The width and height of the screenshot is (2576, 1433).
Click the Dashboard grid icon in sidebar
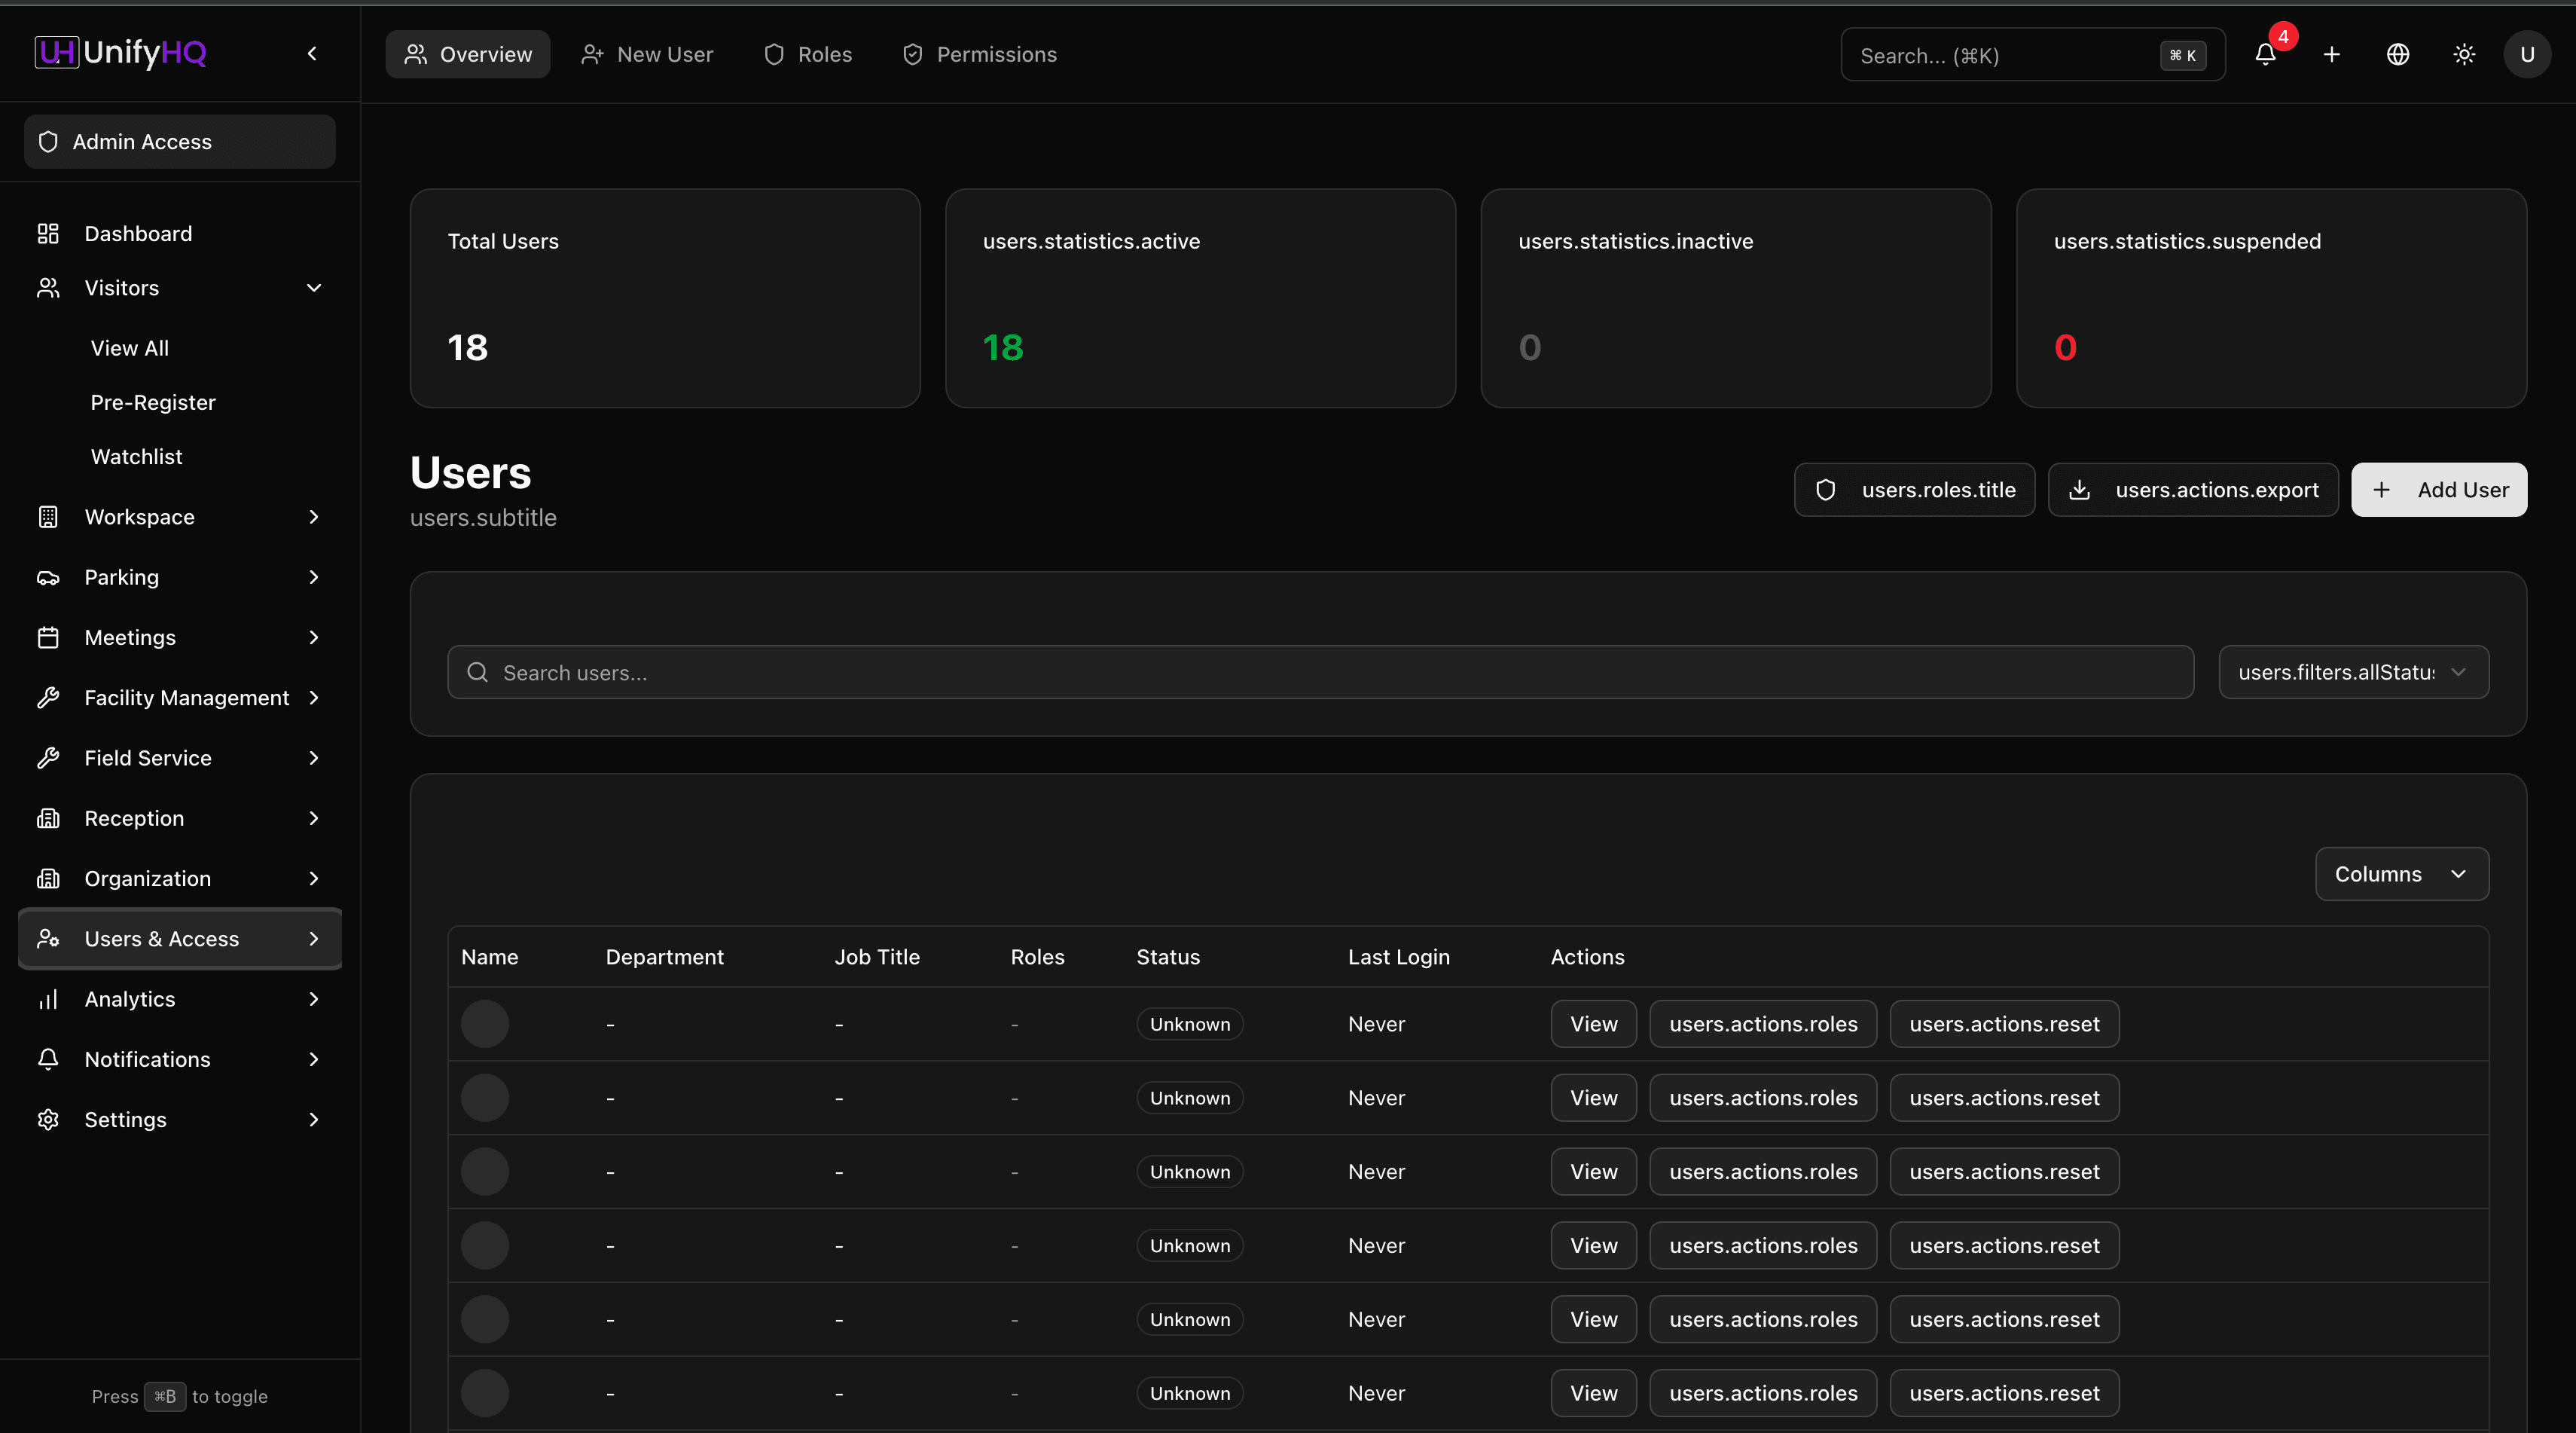pyautogui.click(x=48, y=233)
